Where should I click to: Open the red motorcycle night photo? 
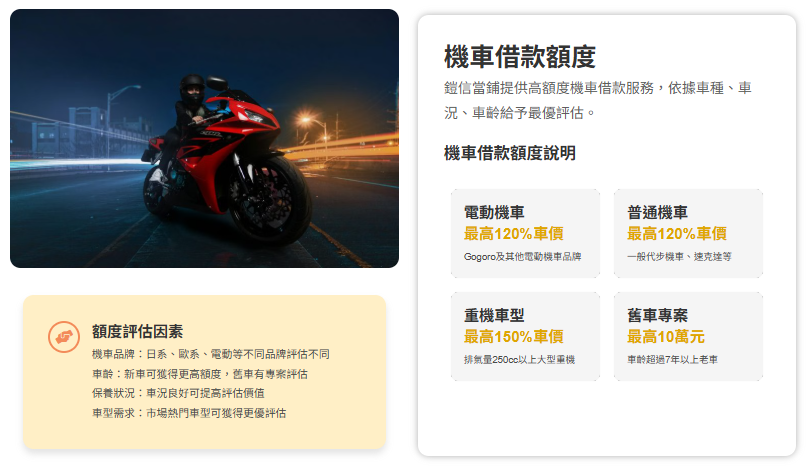point(204,138)
